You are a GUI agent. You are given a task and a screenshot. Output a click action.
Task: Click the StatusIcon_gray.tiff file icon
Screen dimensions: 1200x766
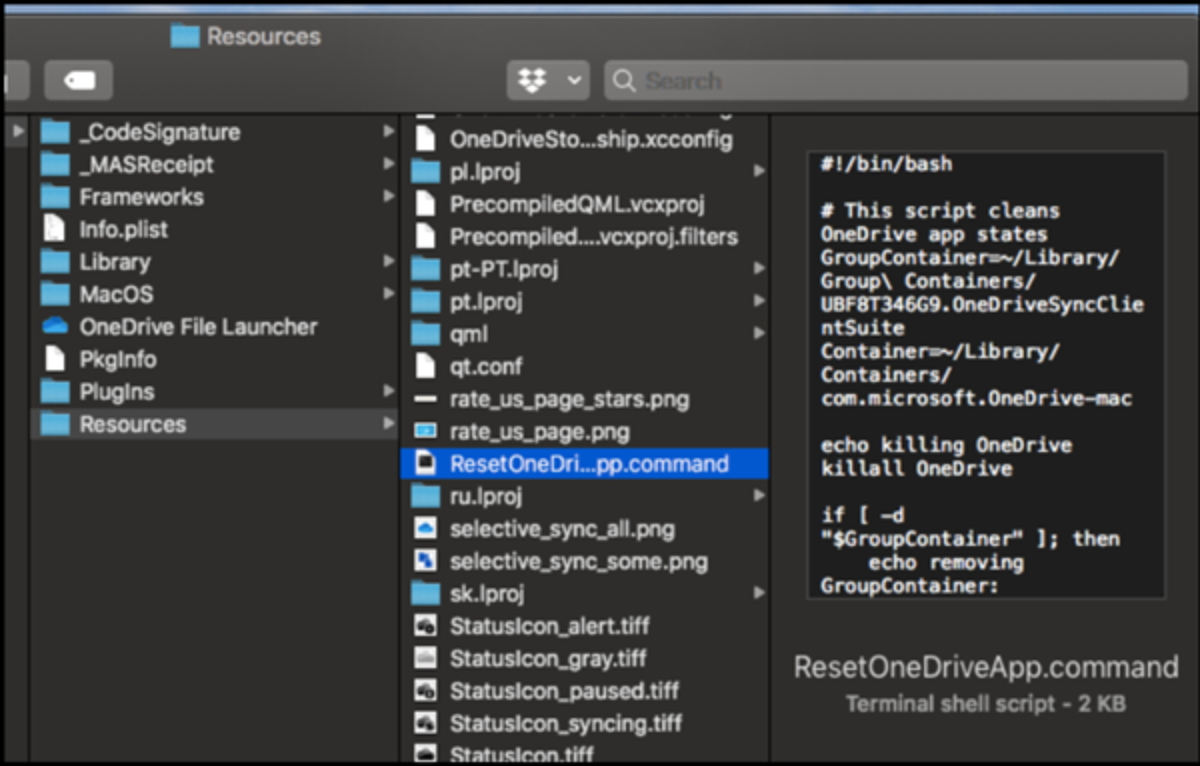(426, 658)
